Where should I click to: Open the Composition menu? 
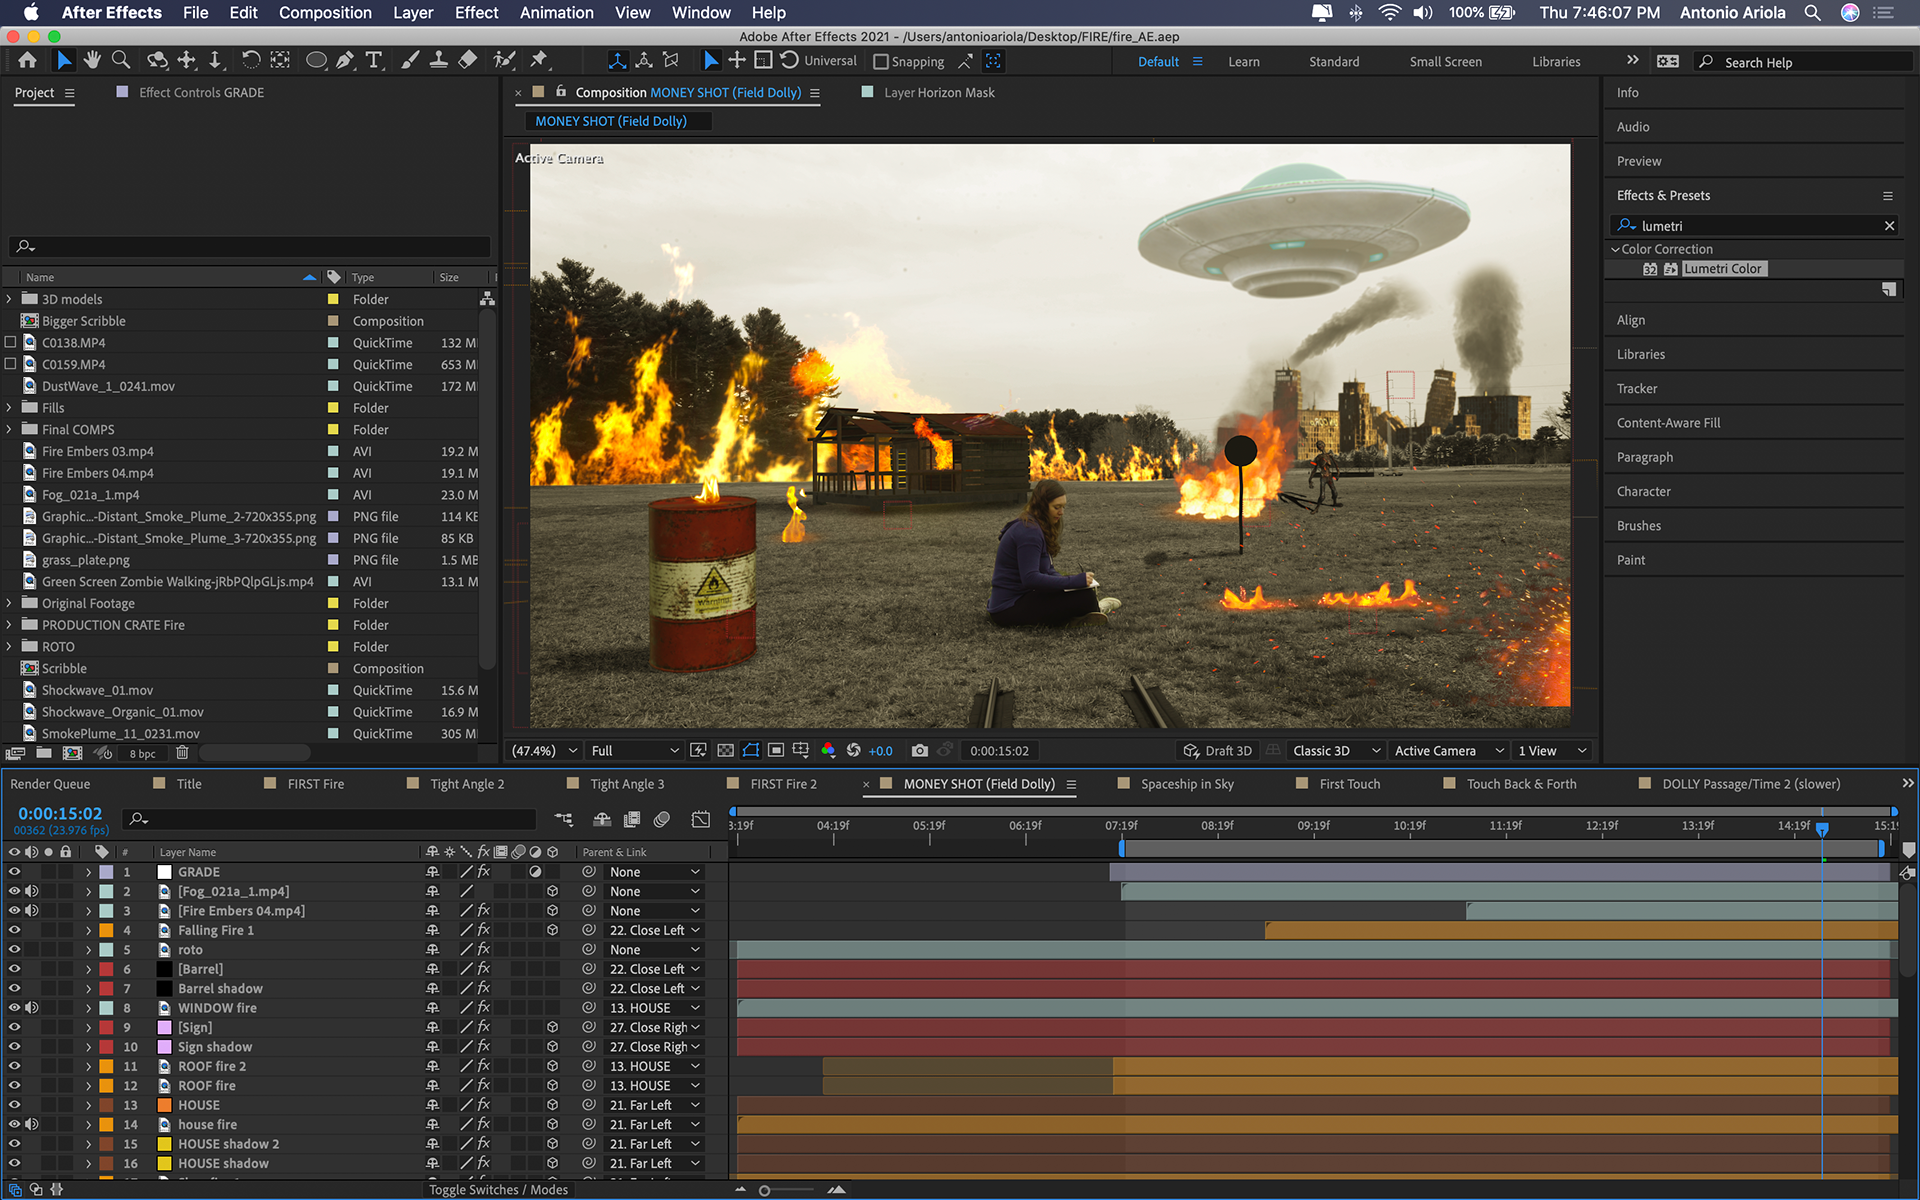(x=325, y=13)
